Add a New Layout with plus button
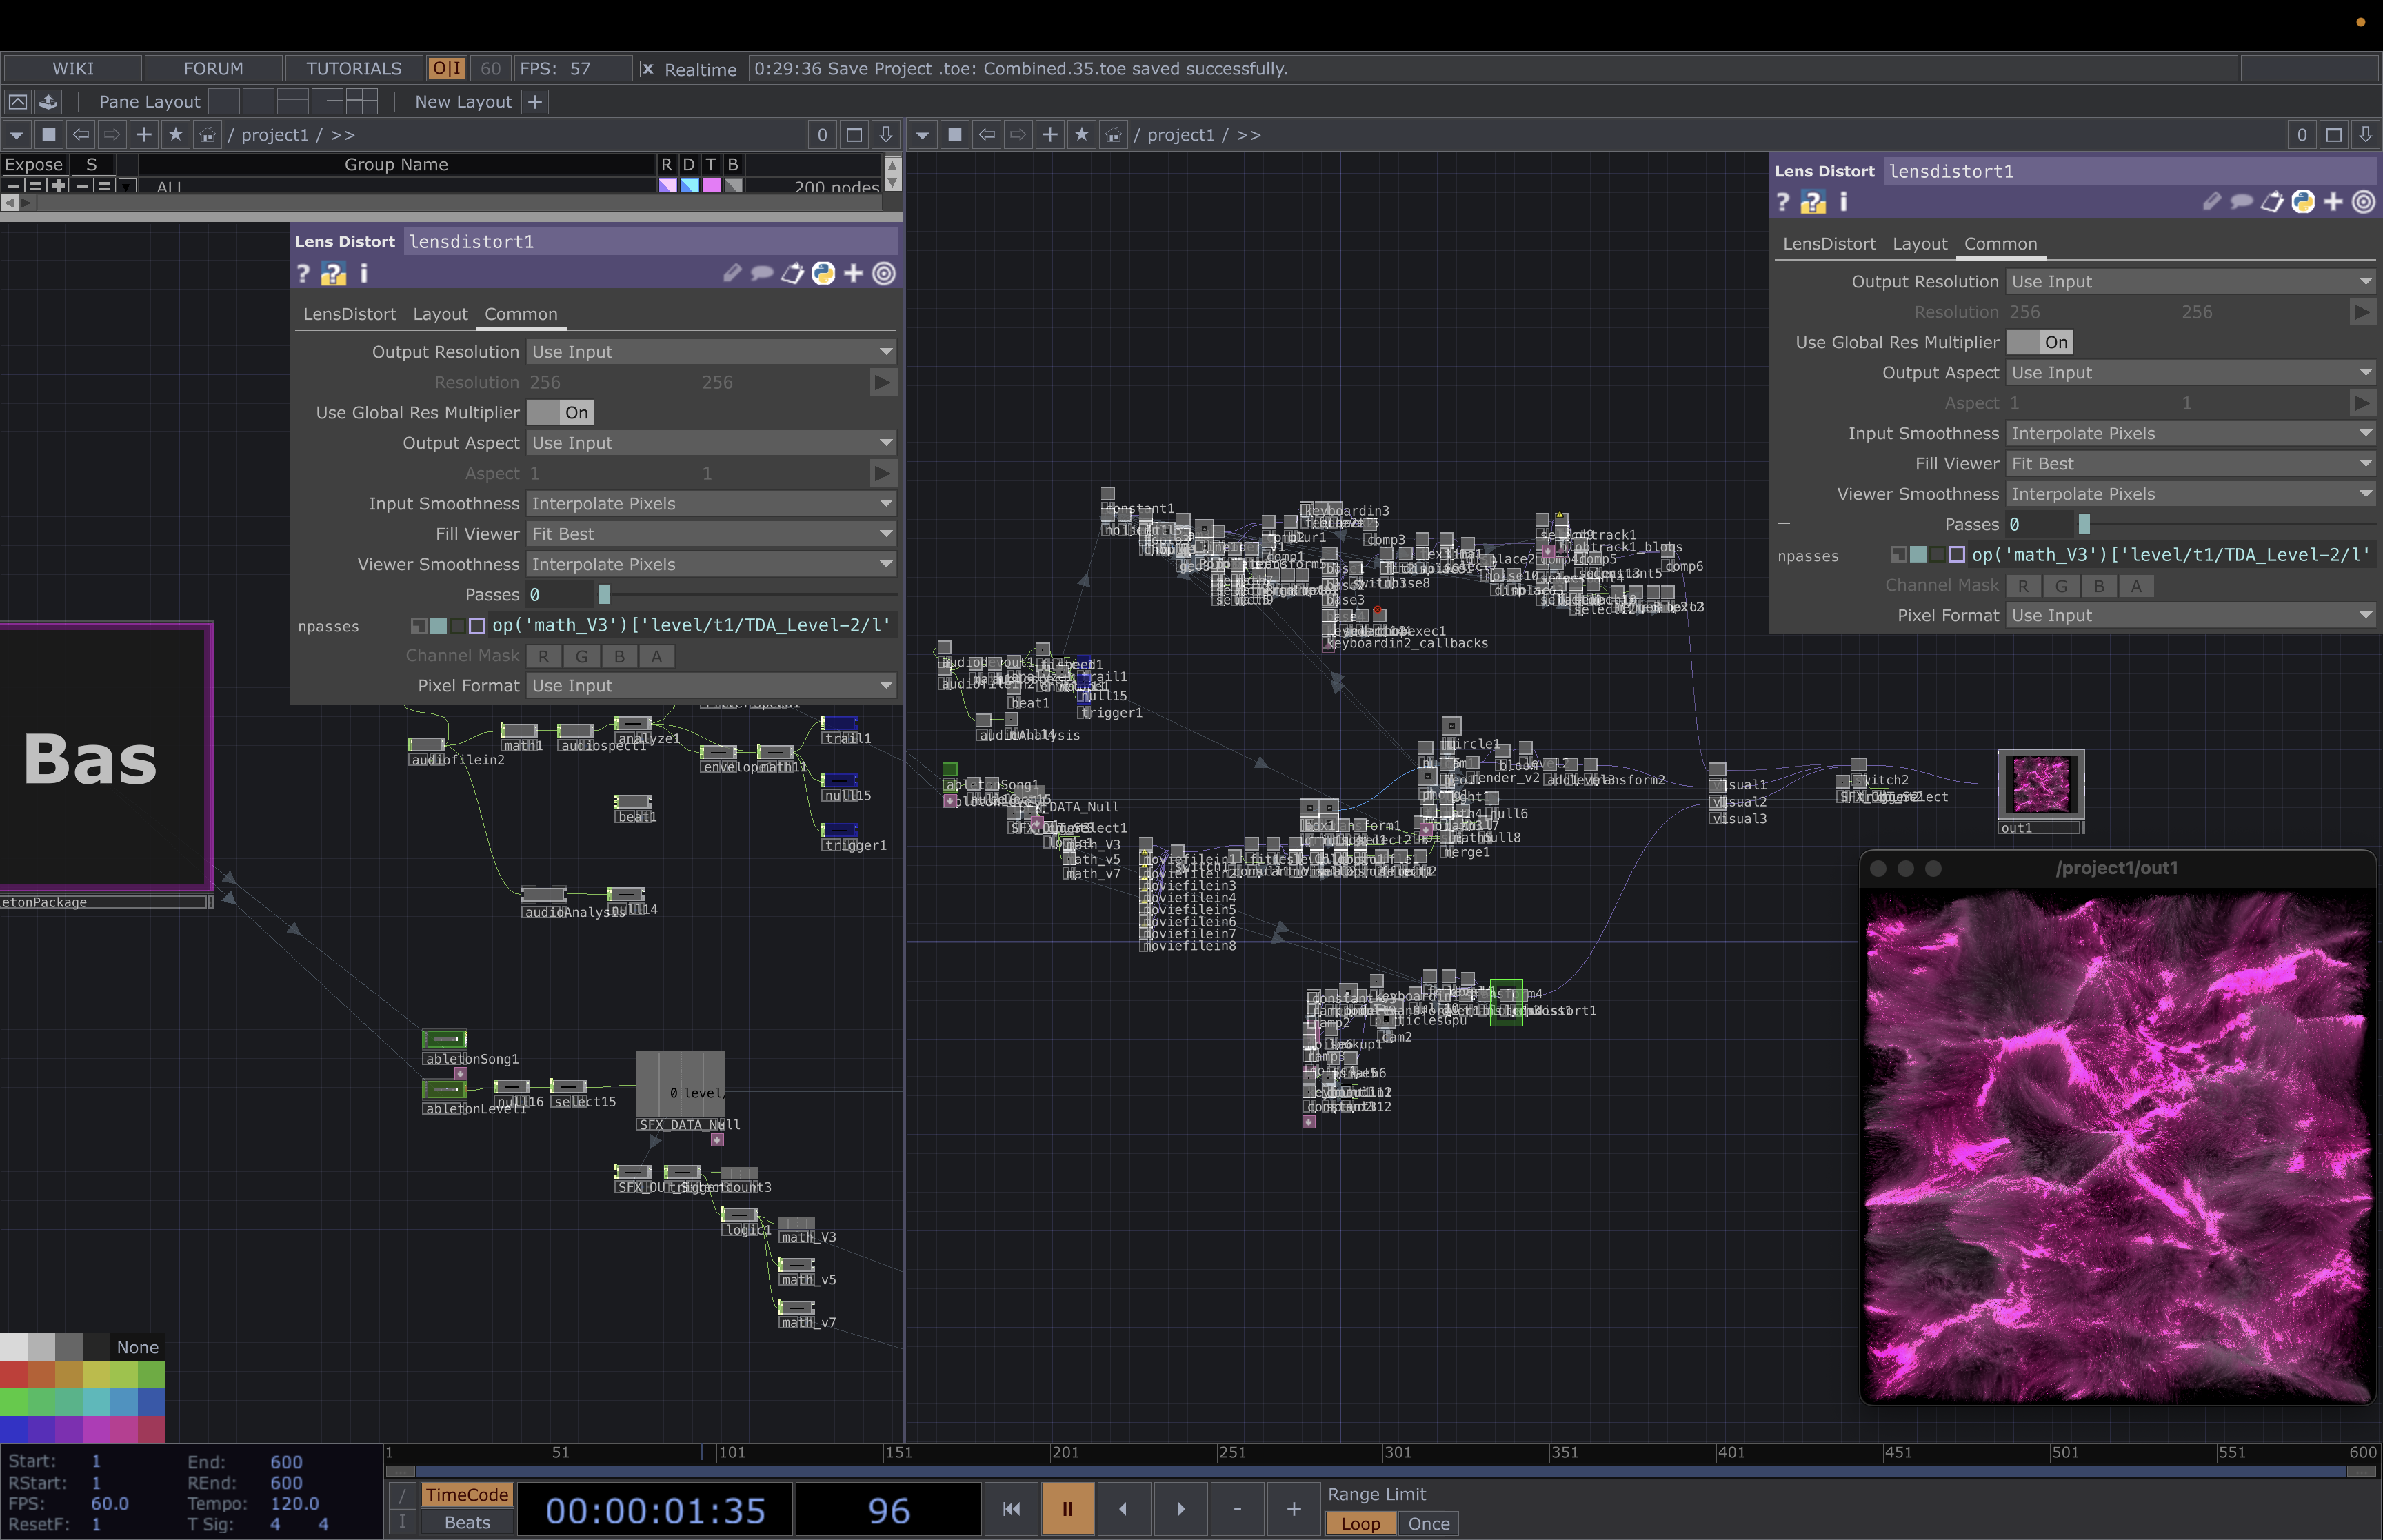Screen dimensions: 2383x1540 point(535,102)
